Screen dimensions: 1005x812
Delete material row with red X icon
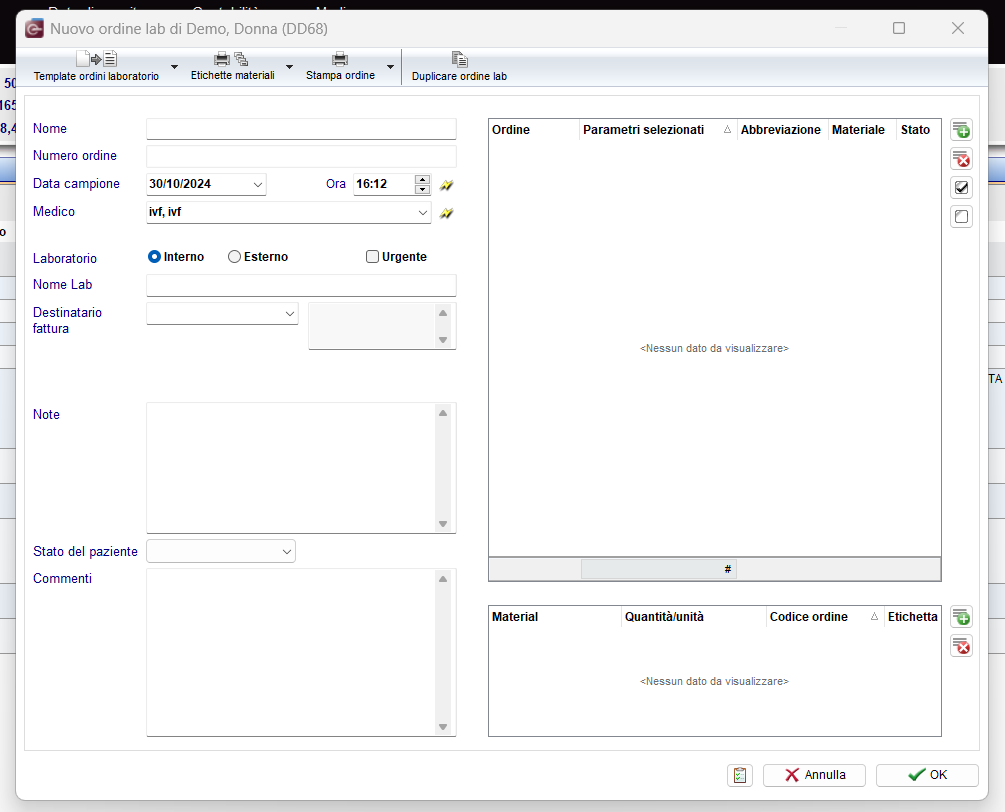click(x=961, y=646)
